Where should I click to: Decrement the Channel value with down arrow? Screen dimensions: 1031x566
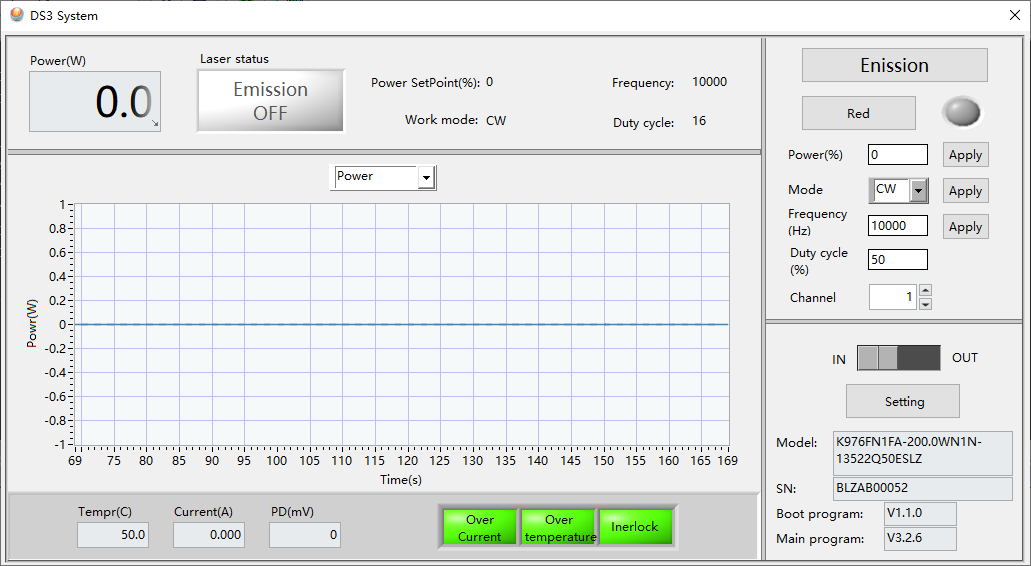tap(925, 303)
